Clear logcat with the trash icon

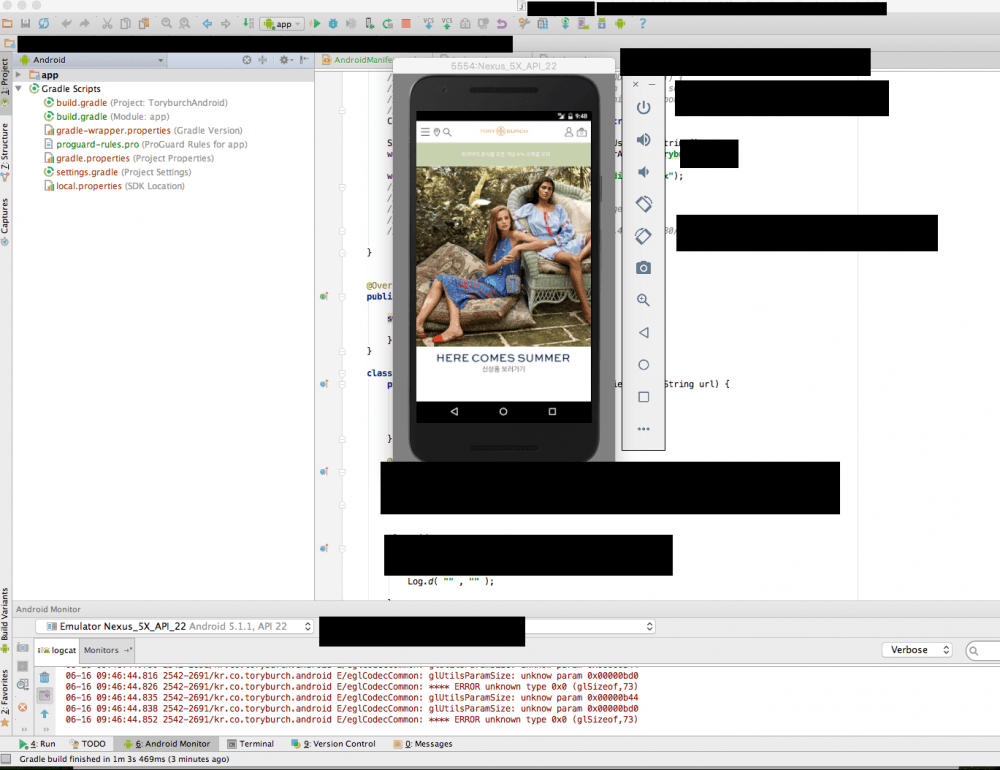[45, 677]
